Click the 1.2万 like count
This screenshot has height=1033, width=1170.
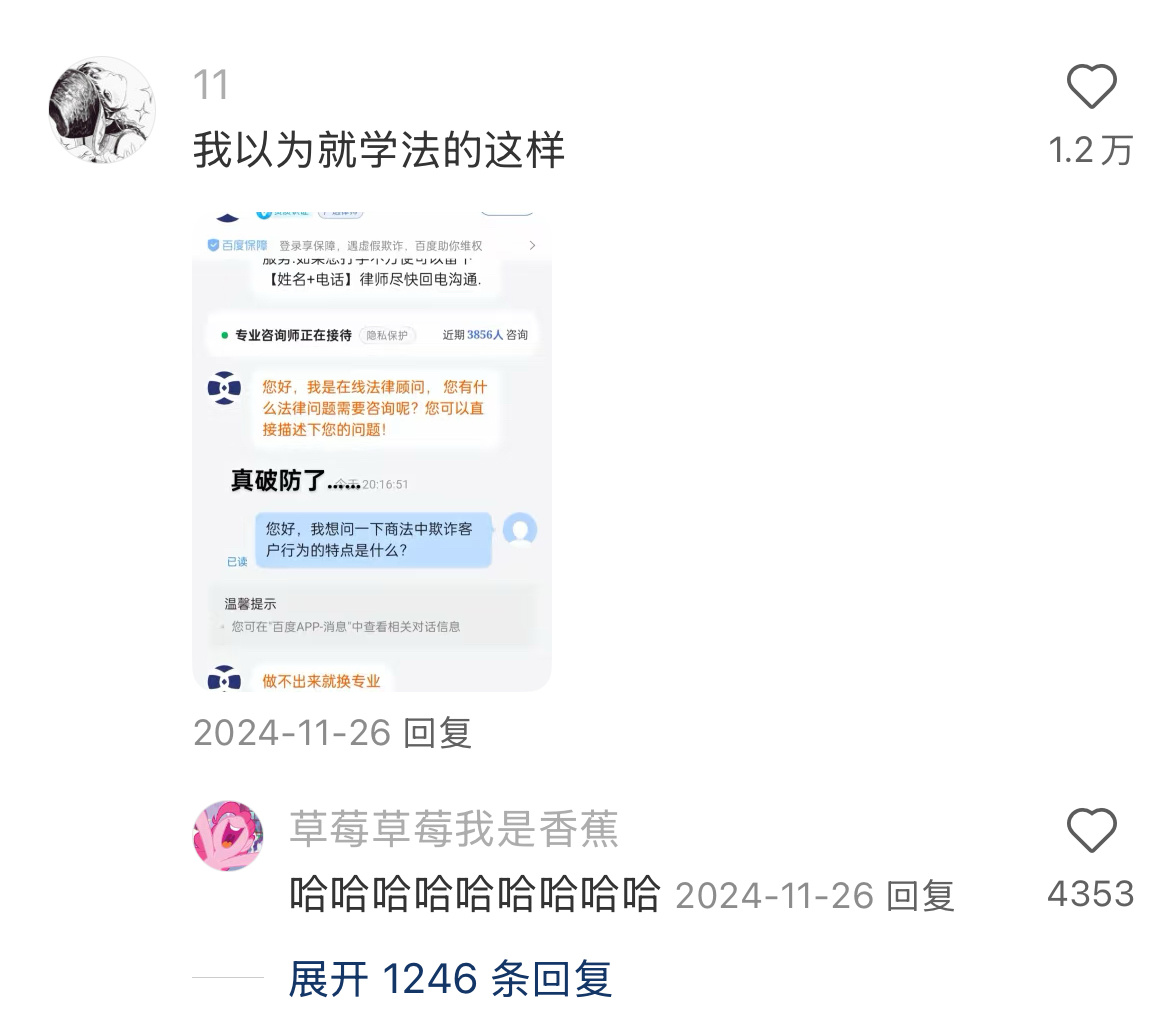[1091, 150]
